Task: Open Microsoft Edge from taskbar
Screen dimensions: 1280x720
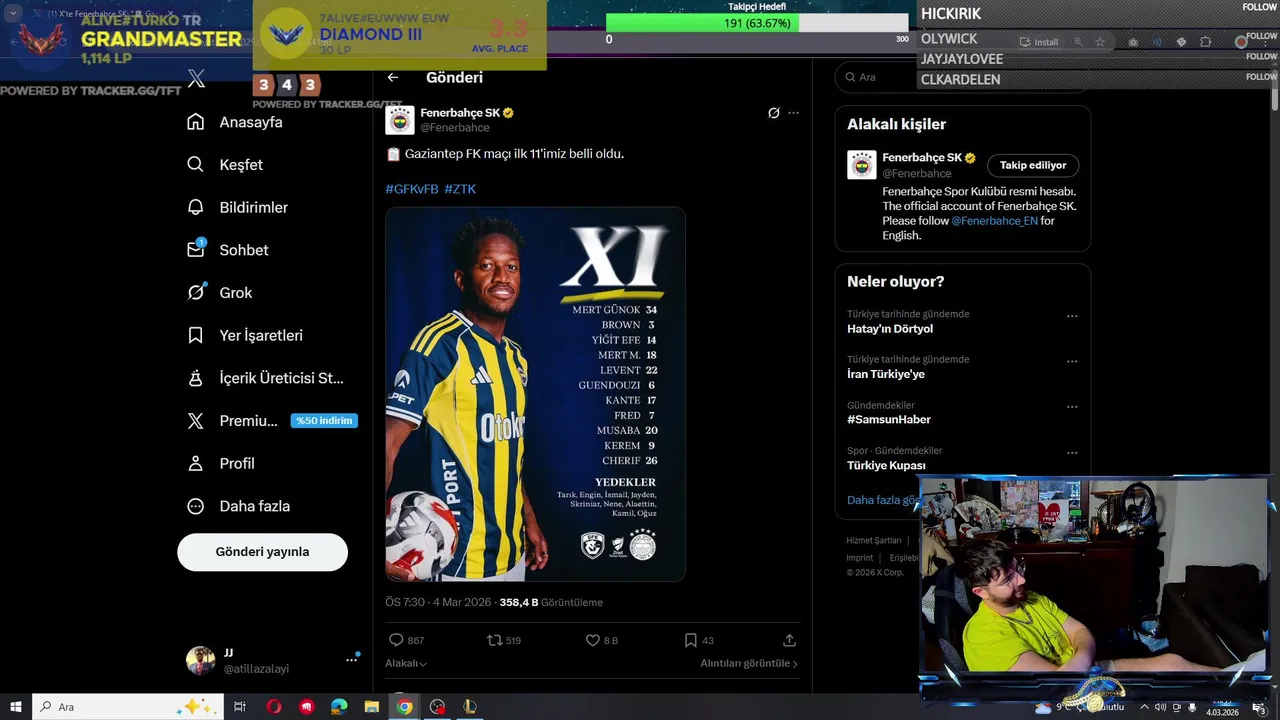Action: pyautogui.click(x=339, y=707)
